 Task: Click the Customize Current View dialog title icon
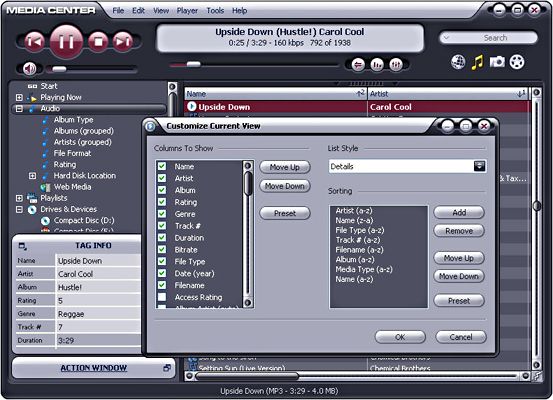(x=151, y=126)
